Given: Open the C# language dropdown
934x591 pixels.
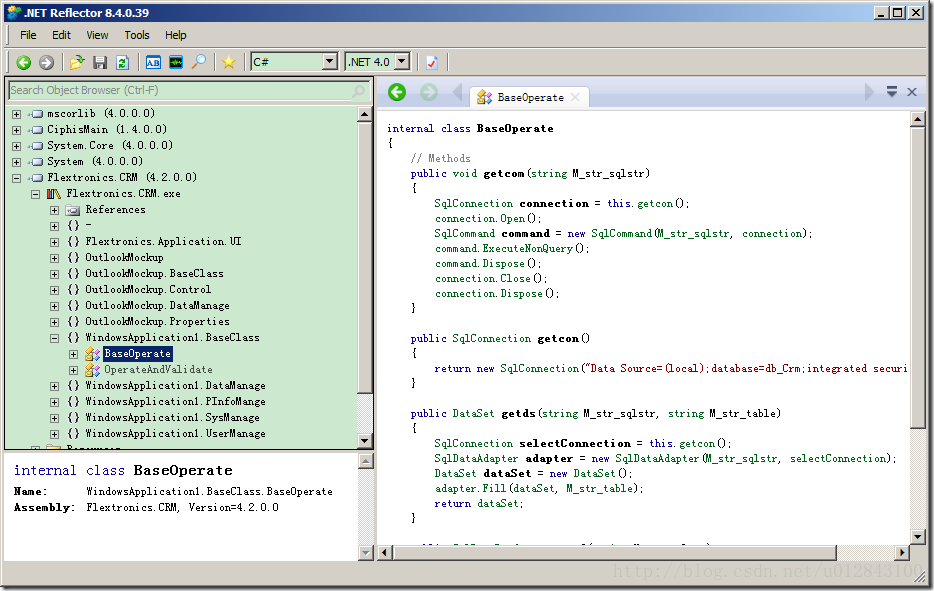Looking at the screenshot, I should (x=329, y=62).
